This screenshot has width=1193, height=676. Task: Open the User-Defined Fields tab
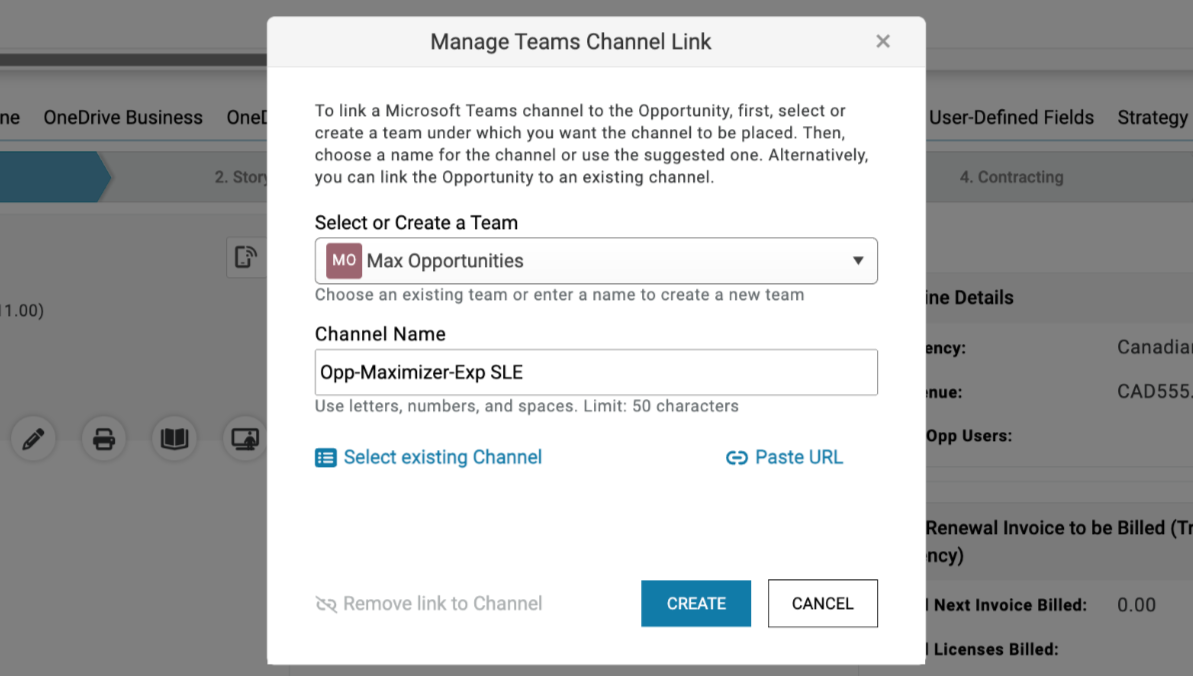[x=1011, y=117]
